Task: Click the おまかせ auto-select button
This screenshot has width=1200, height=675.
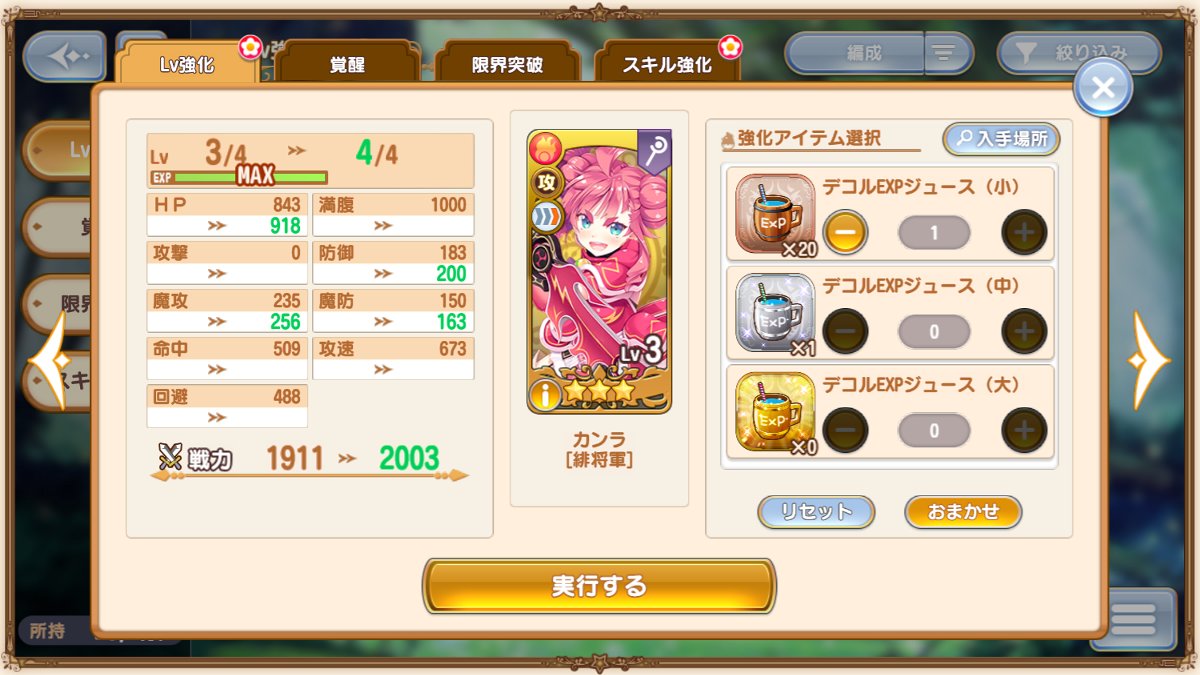Action: coord(963,511)
